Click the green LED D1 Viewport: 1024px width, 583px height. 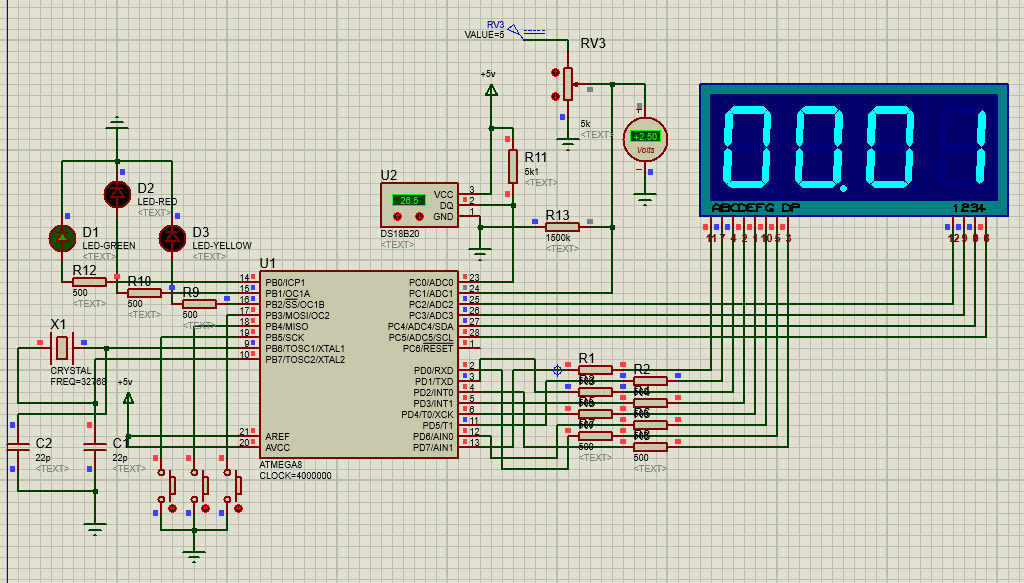pos(62,238)
